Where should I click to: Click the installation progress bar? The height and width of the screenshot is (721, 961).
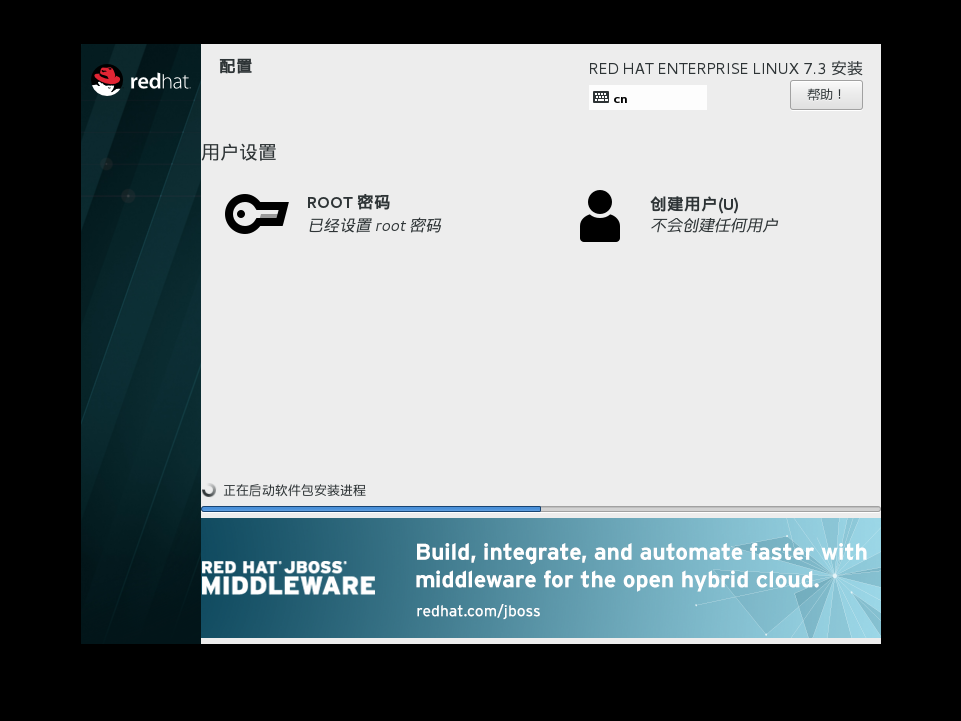click(x=541, y=509)
